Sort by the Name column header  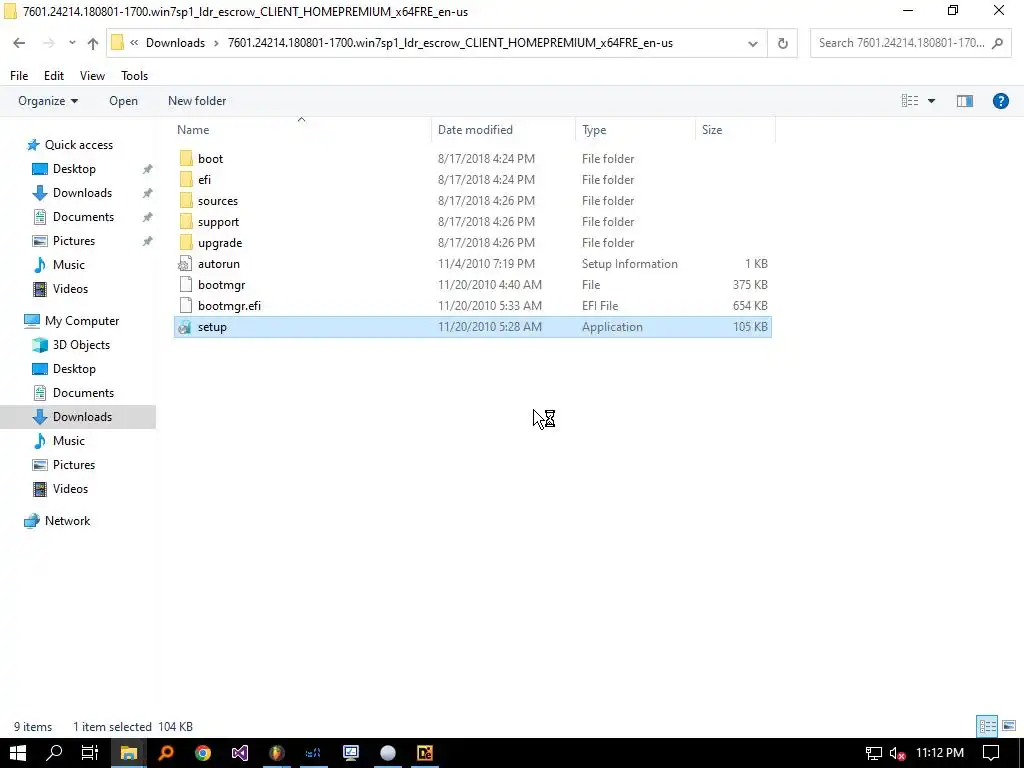pos(302,129)
